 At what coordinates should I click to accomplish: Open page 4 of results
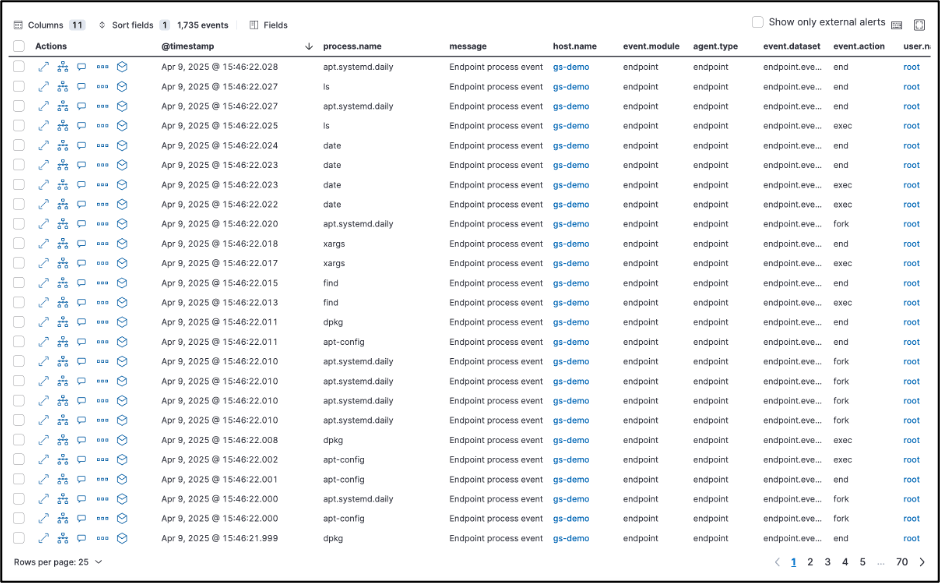tap(845, 562)
